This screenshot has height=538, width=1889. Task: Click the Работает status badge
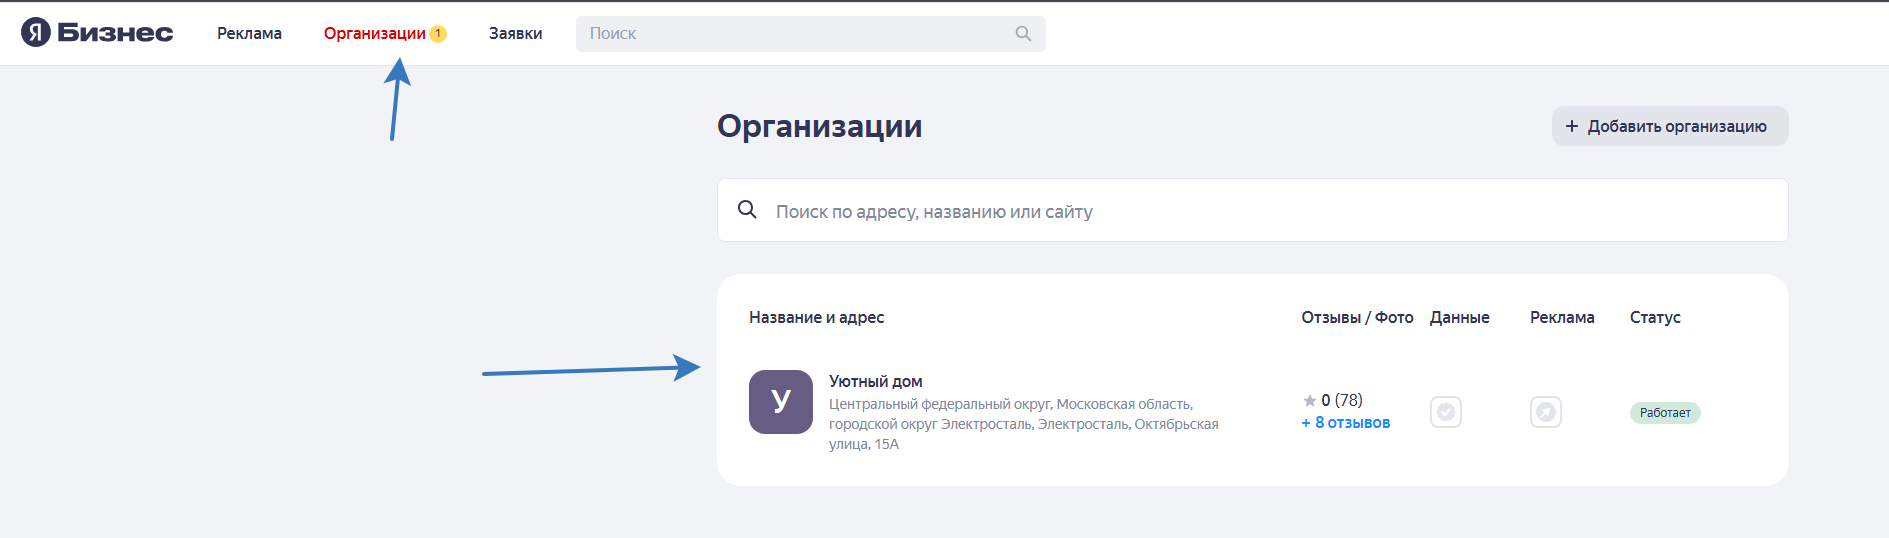tap(1664, 413)
